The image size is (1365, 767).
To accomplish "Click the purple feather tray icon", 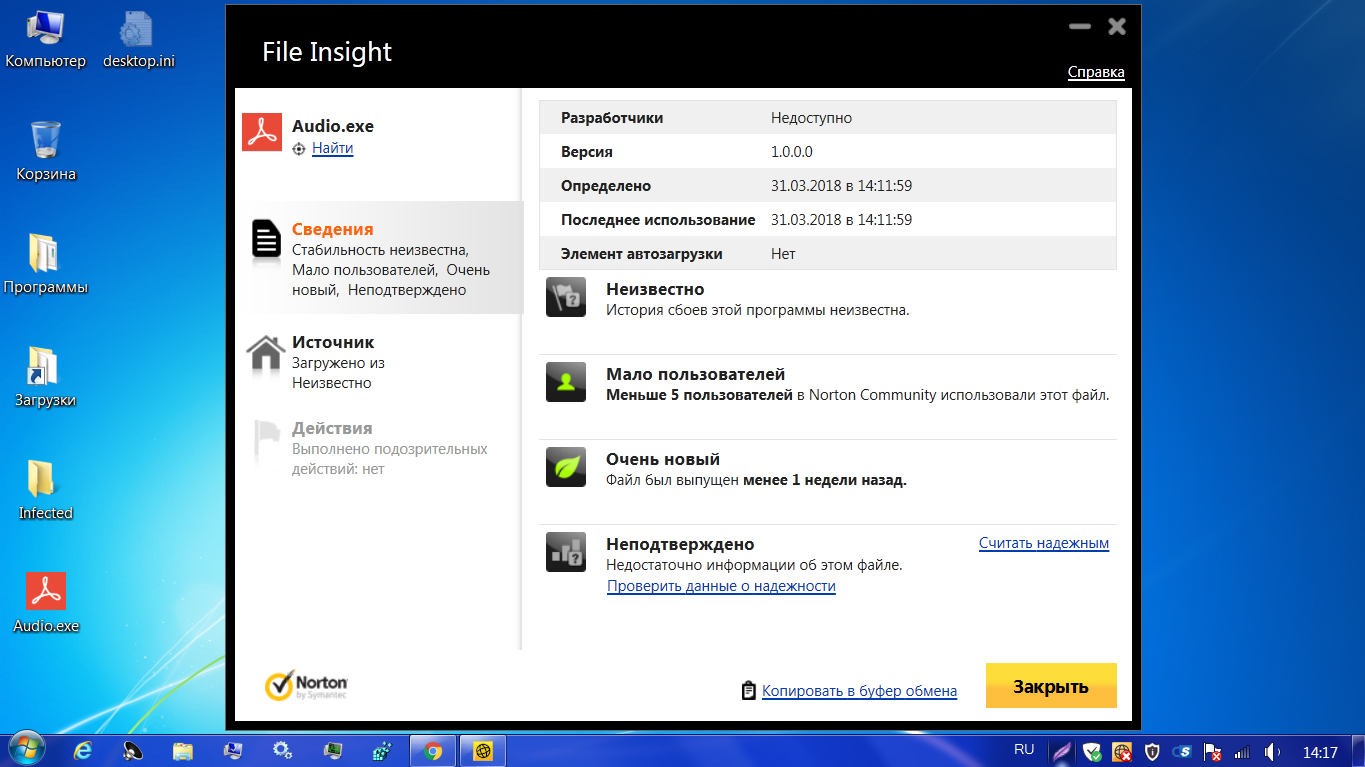I will 1062,751.
